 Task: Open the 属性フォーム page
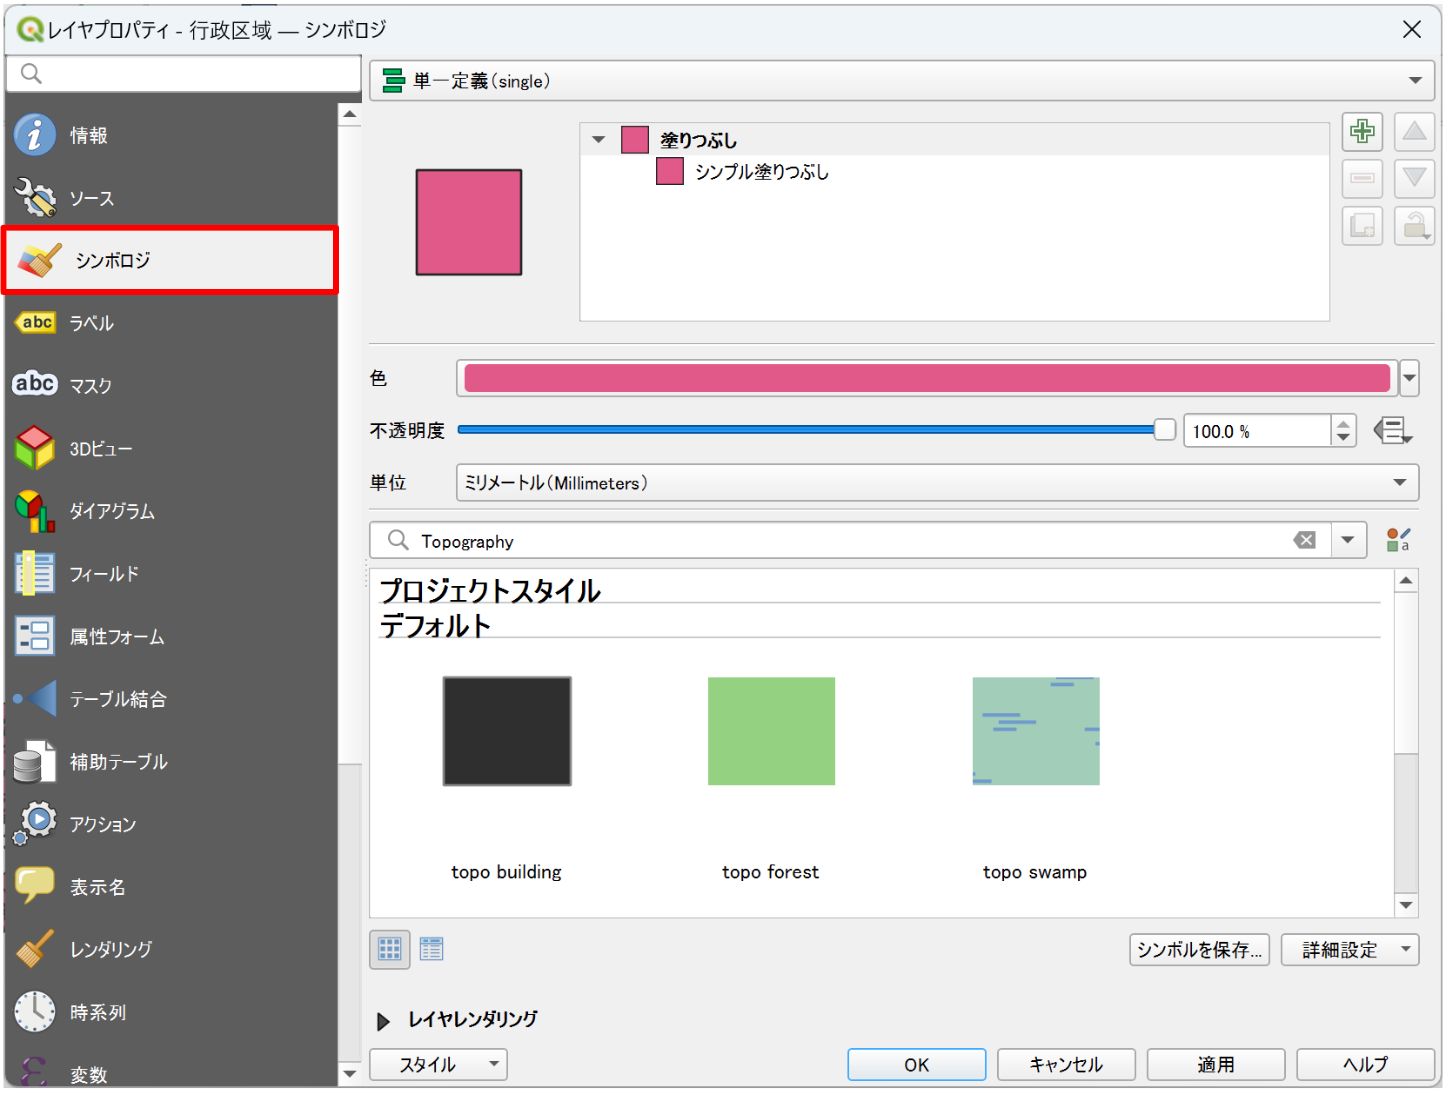[171, 636]
